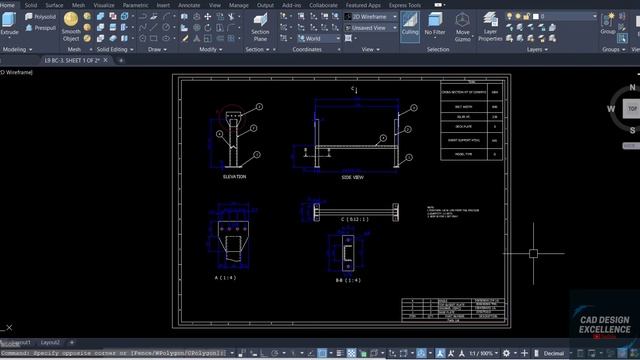This screenshot has height=360, width=640.
Task: Open Layer Properties manager
Action: click(x=490, y=27)
